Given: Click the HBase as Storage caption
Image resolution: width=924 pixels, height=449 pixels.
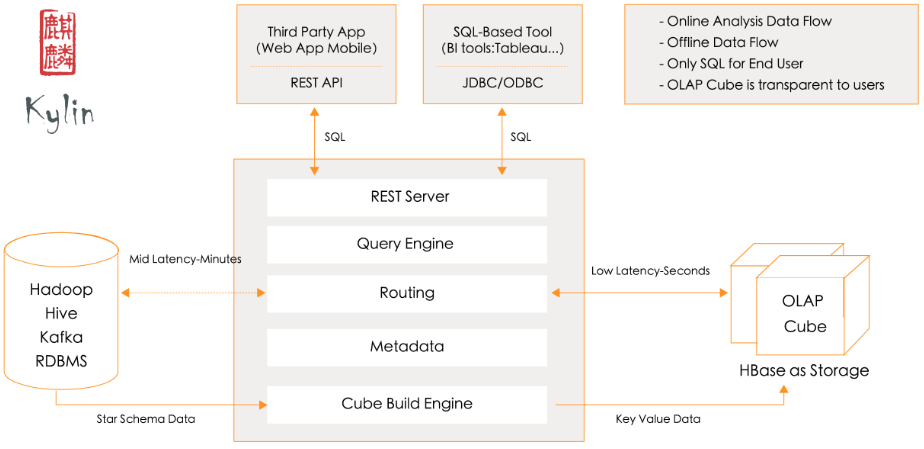Looking at the screenshot, I should point(804,371).
